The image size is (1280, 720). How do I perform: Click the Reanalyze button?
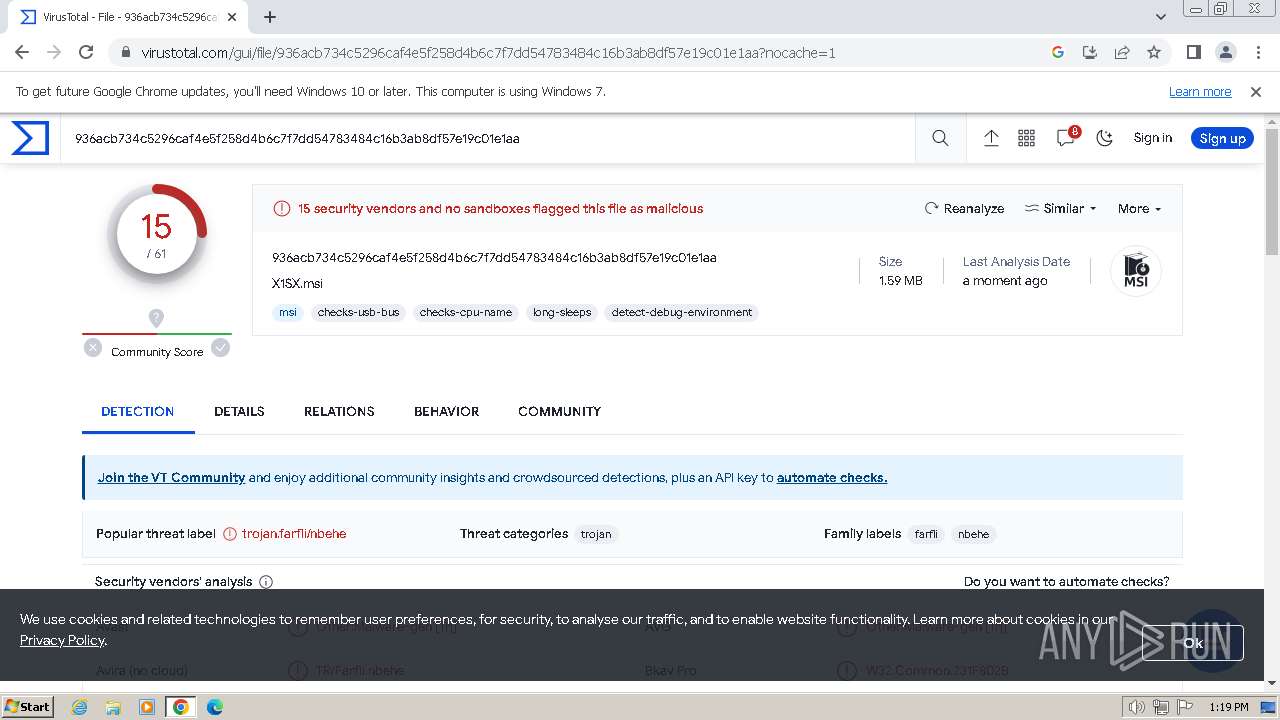click(964, 208)
